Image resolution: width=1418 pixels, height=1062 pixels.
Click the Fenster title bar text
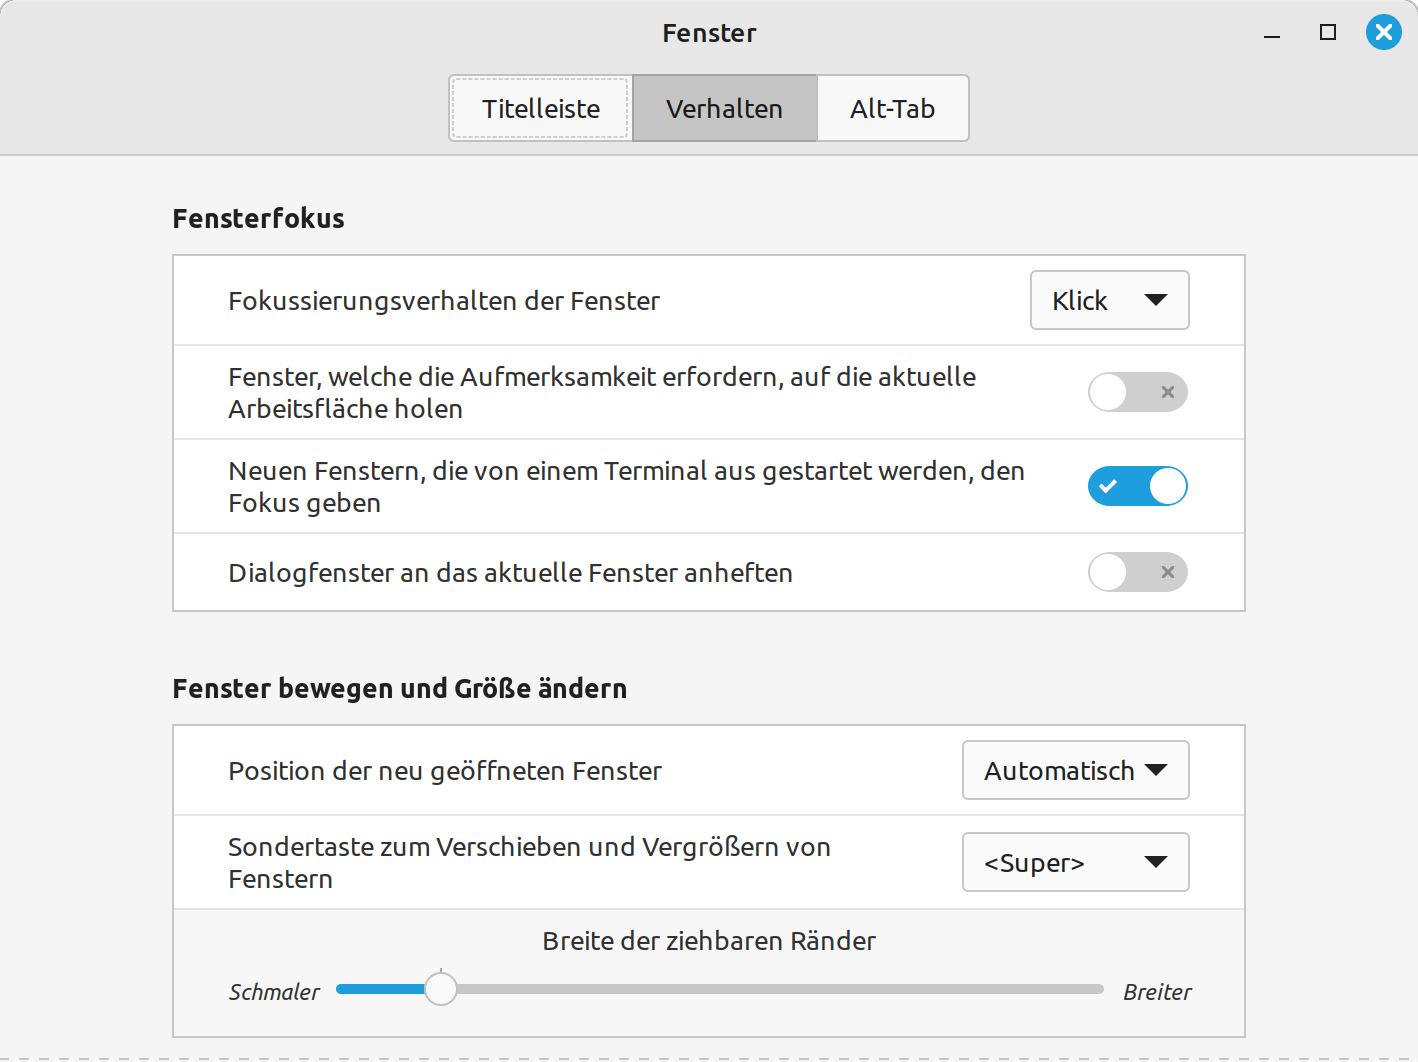[709, 33]
